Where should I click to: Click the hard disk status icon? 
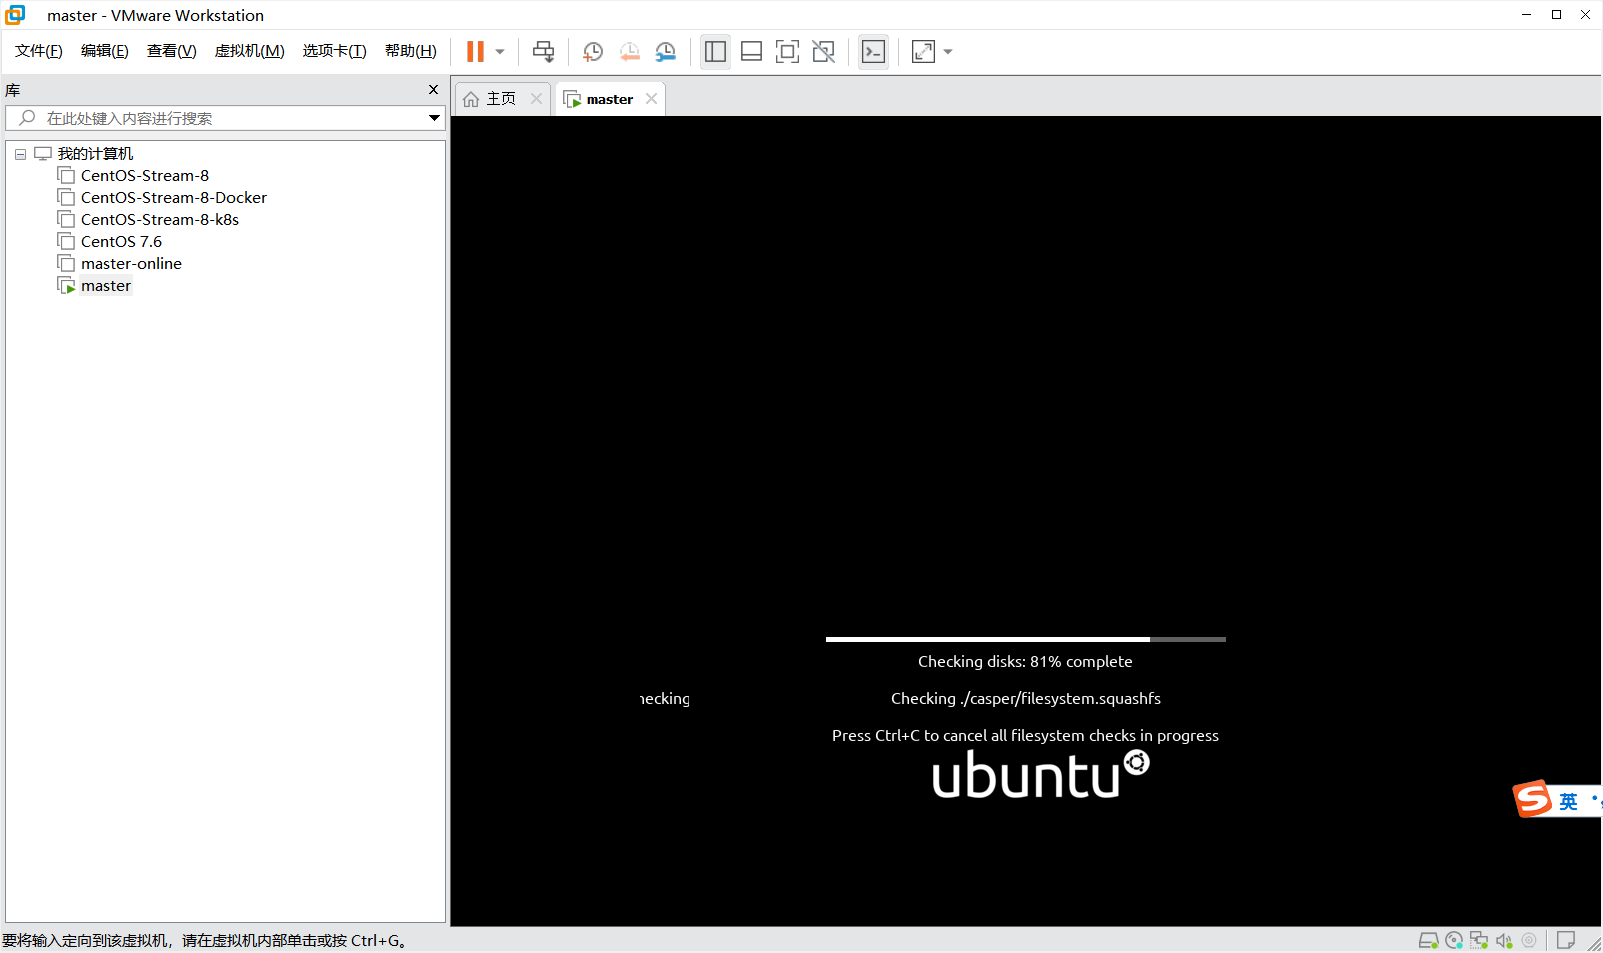pyautogui.click(x=1429, y=940)
